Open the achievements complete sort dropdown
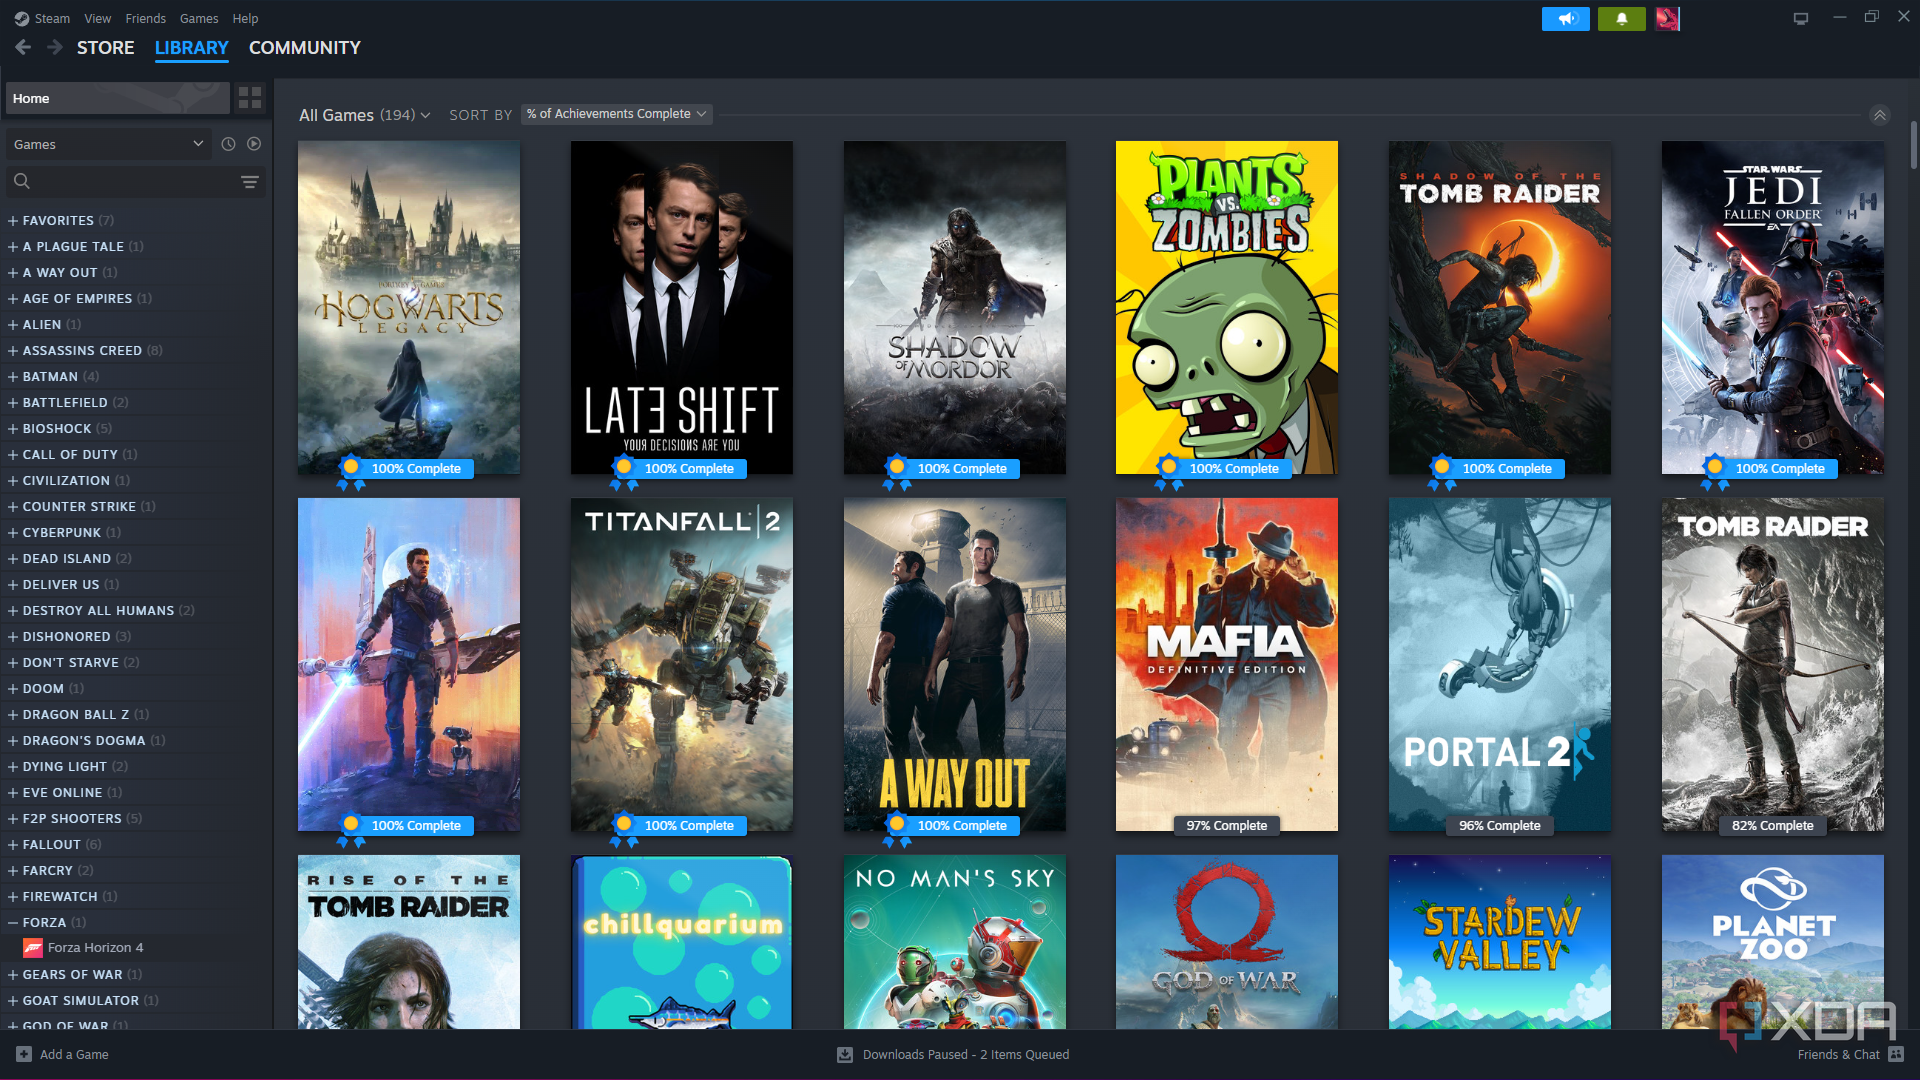 tap(616, 113)
